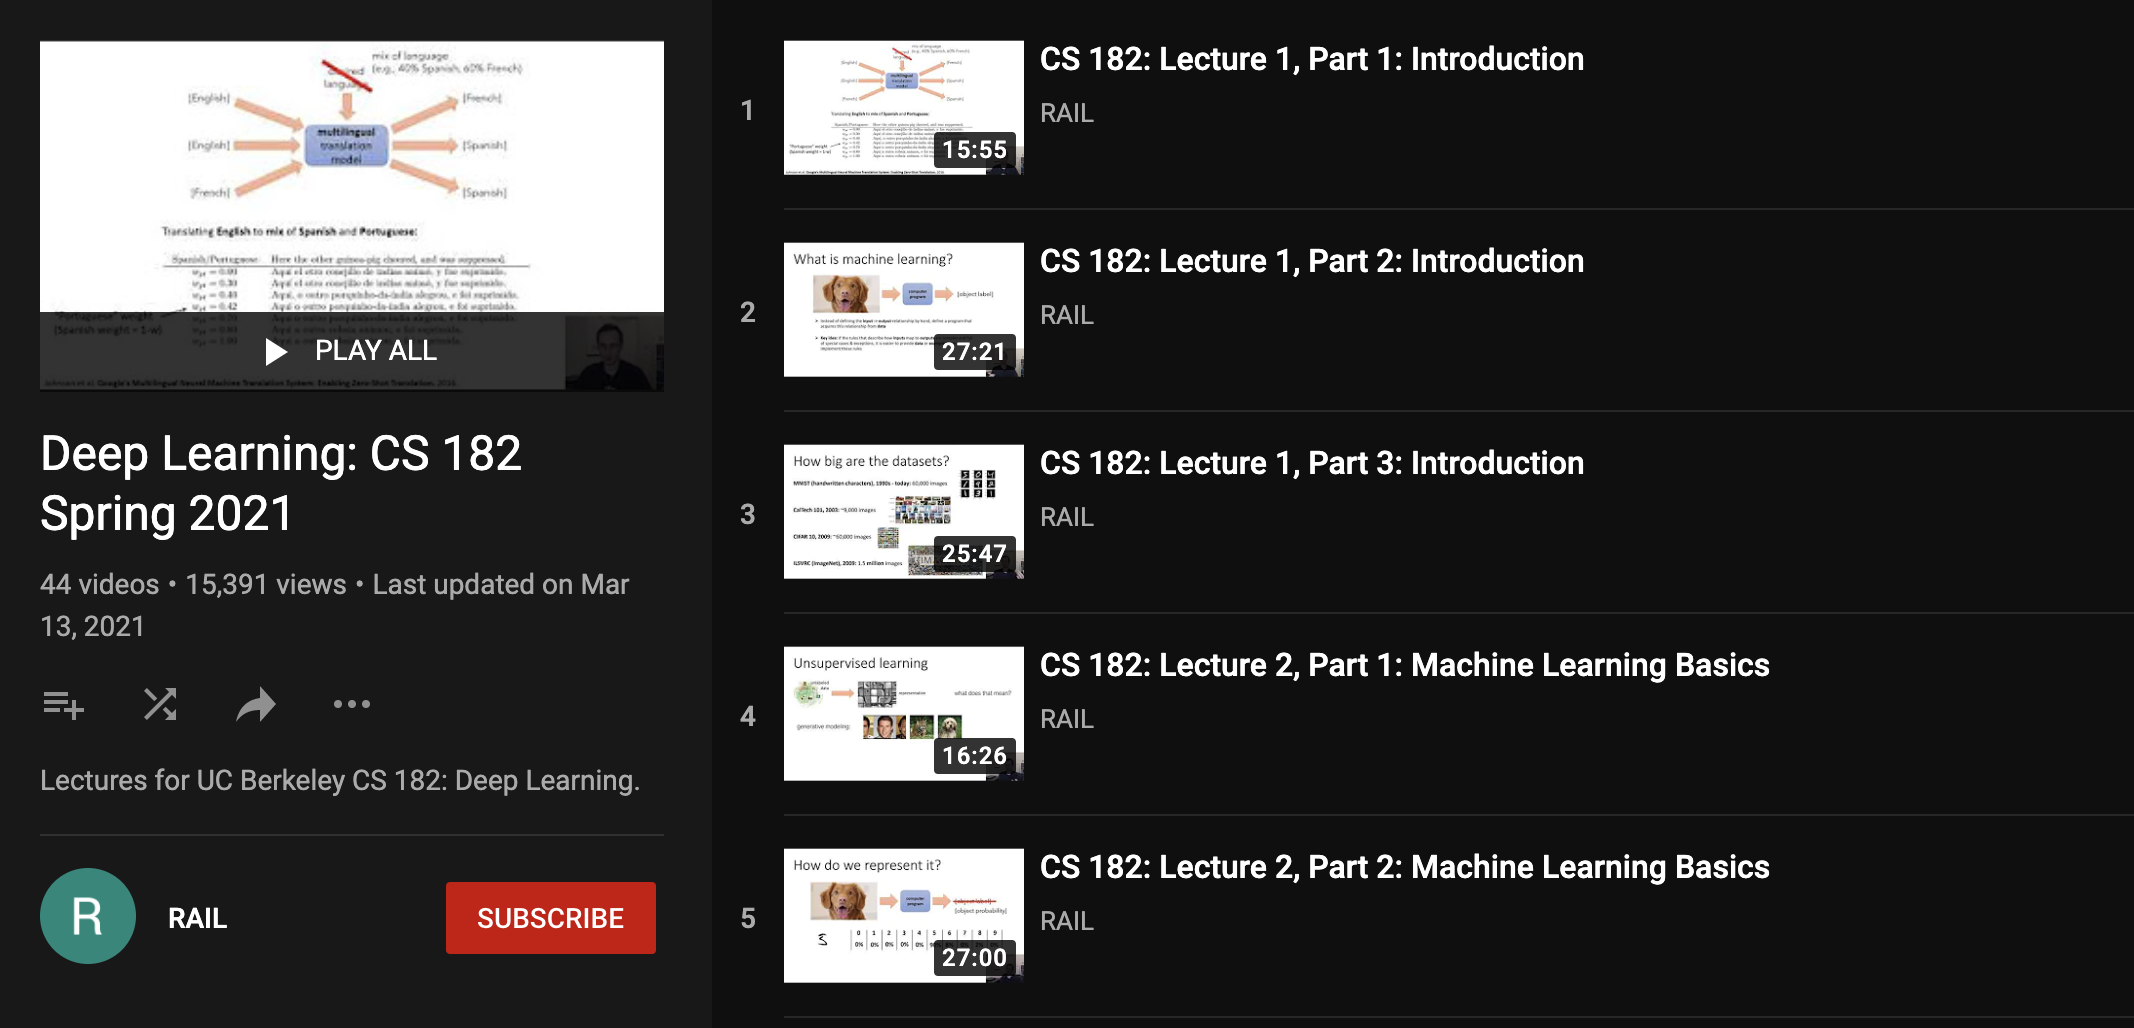
Task: Open 'Lecture 2, Part 1: Machine Learning Basics'
Action: click(1404, 665)
